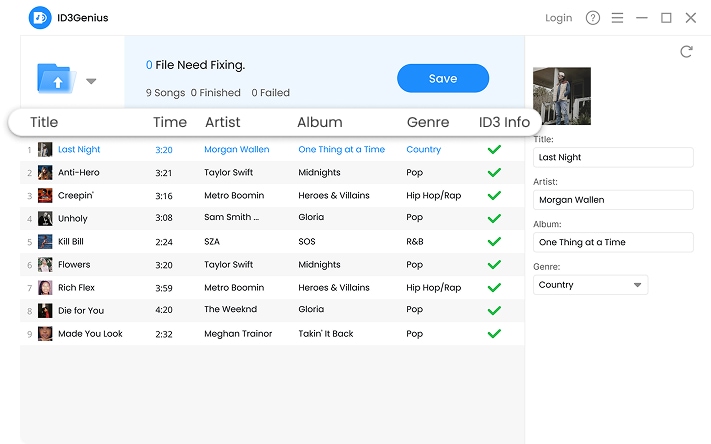The height and width of the screenshot is (444, 711).
Task: Click the Last Night song cover thumbnail
Action: (x=45, y=149)
